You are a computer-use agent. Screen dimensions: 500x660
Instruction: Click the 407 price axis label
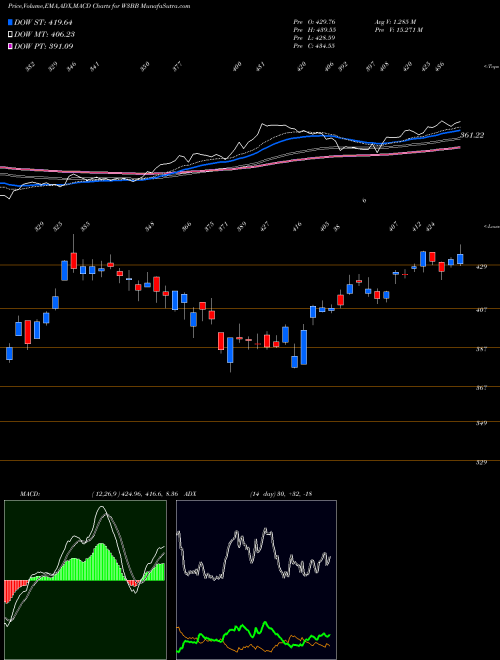click(481, 310)
